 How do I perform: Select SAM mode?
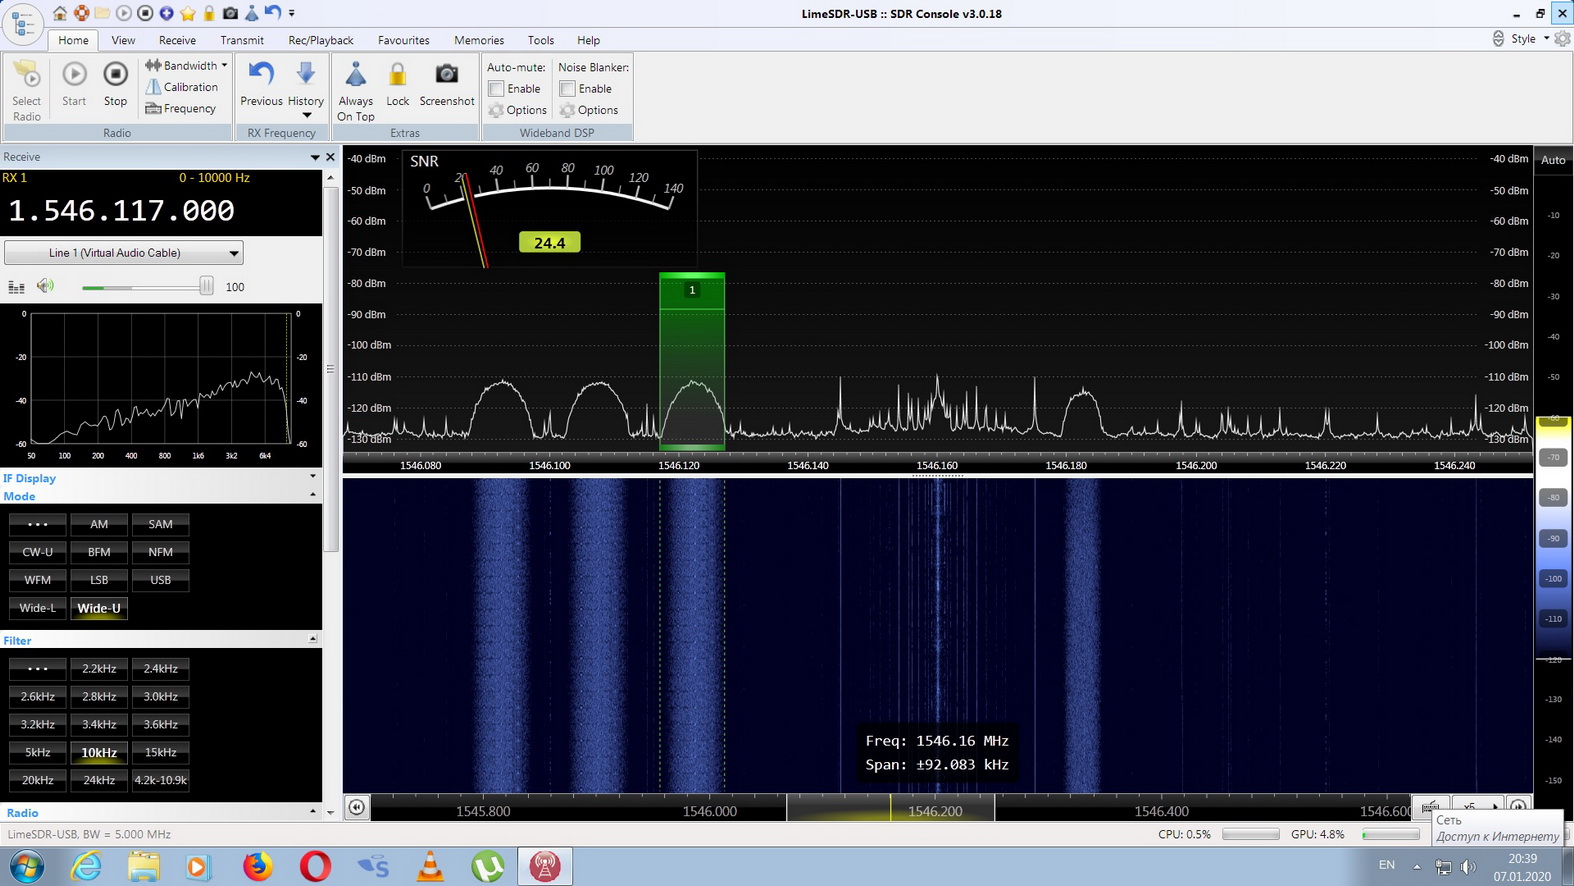160,524
